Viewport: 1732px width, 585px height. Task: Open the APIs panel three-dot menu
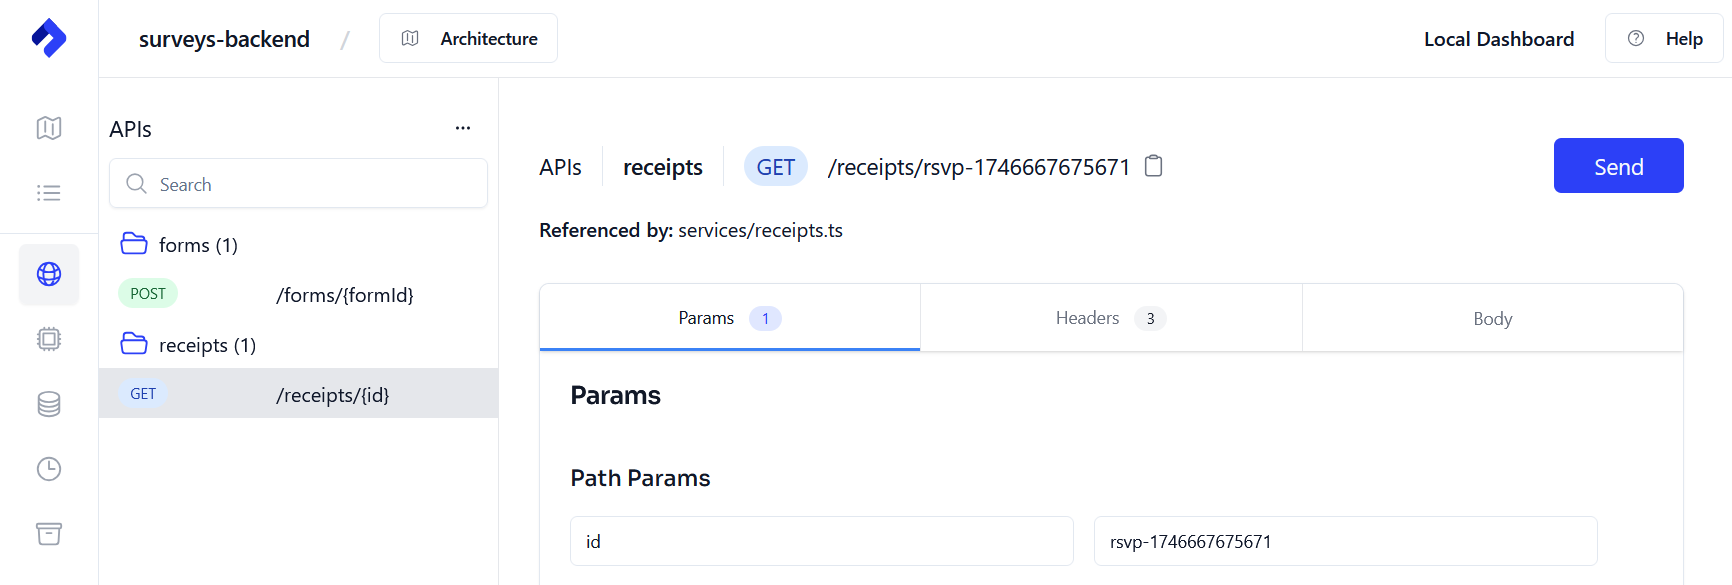click(x=462, y=128)
